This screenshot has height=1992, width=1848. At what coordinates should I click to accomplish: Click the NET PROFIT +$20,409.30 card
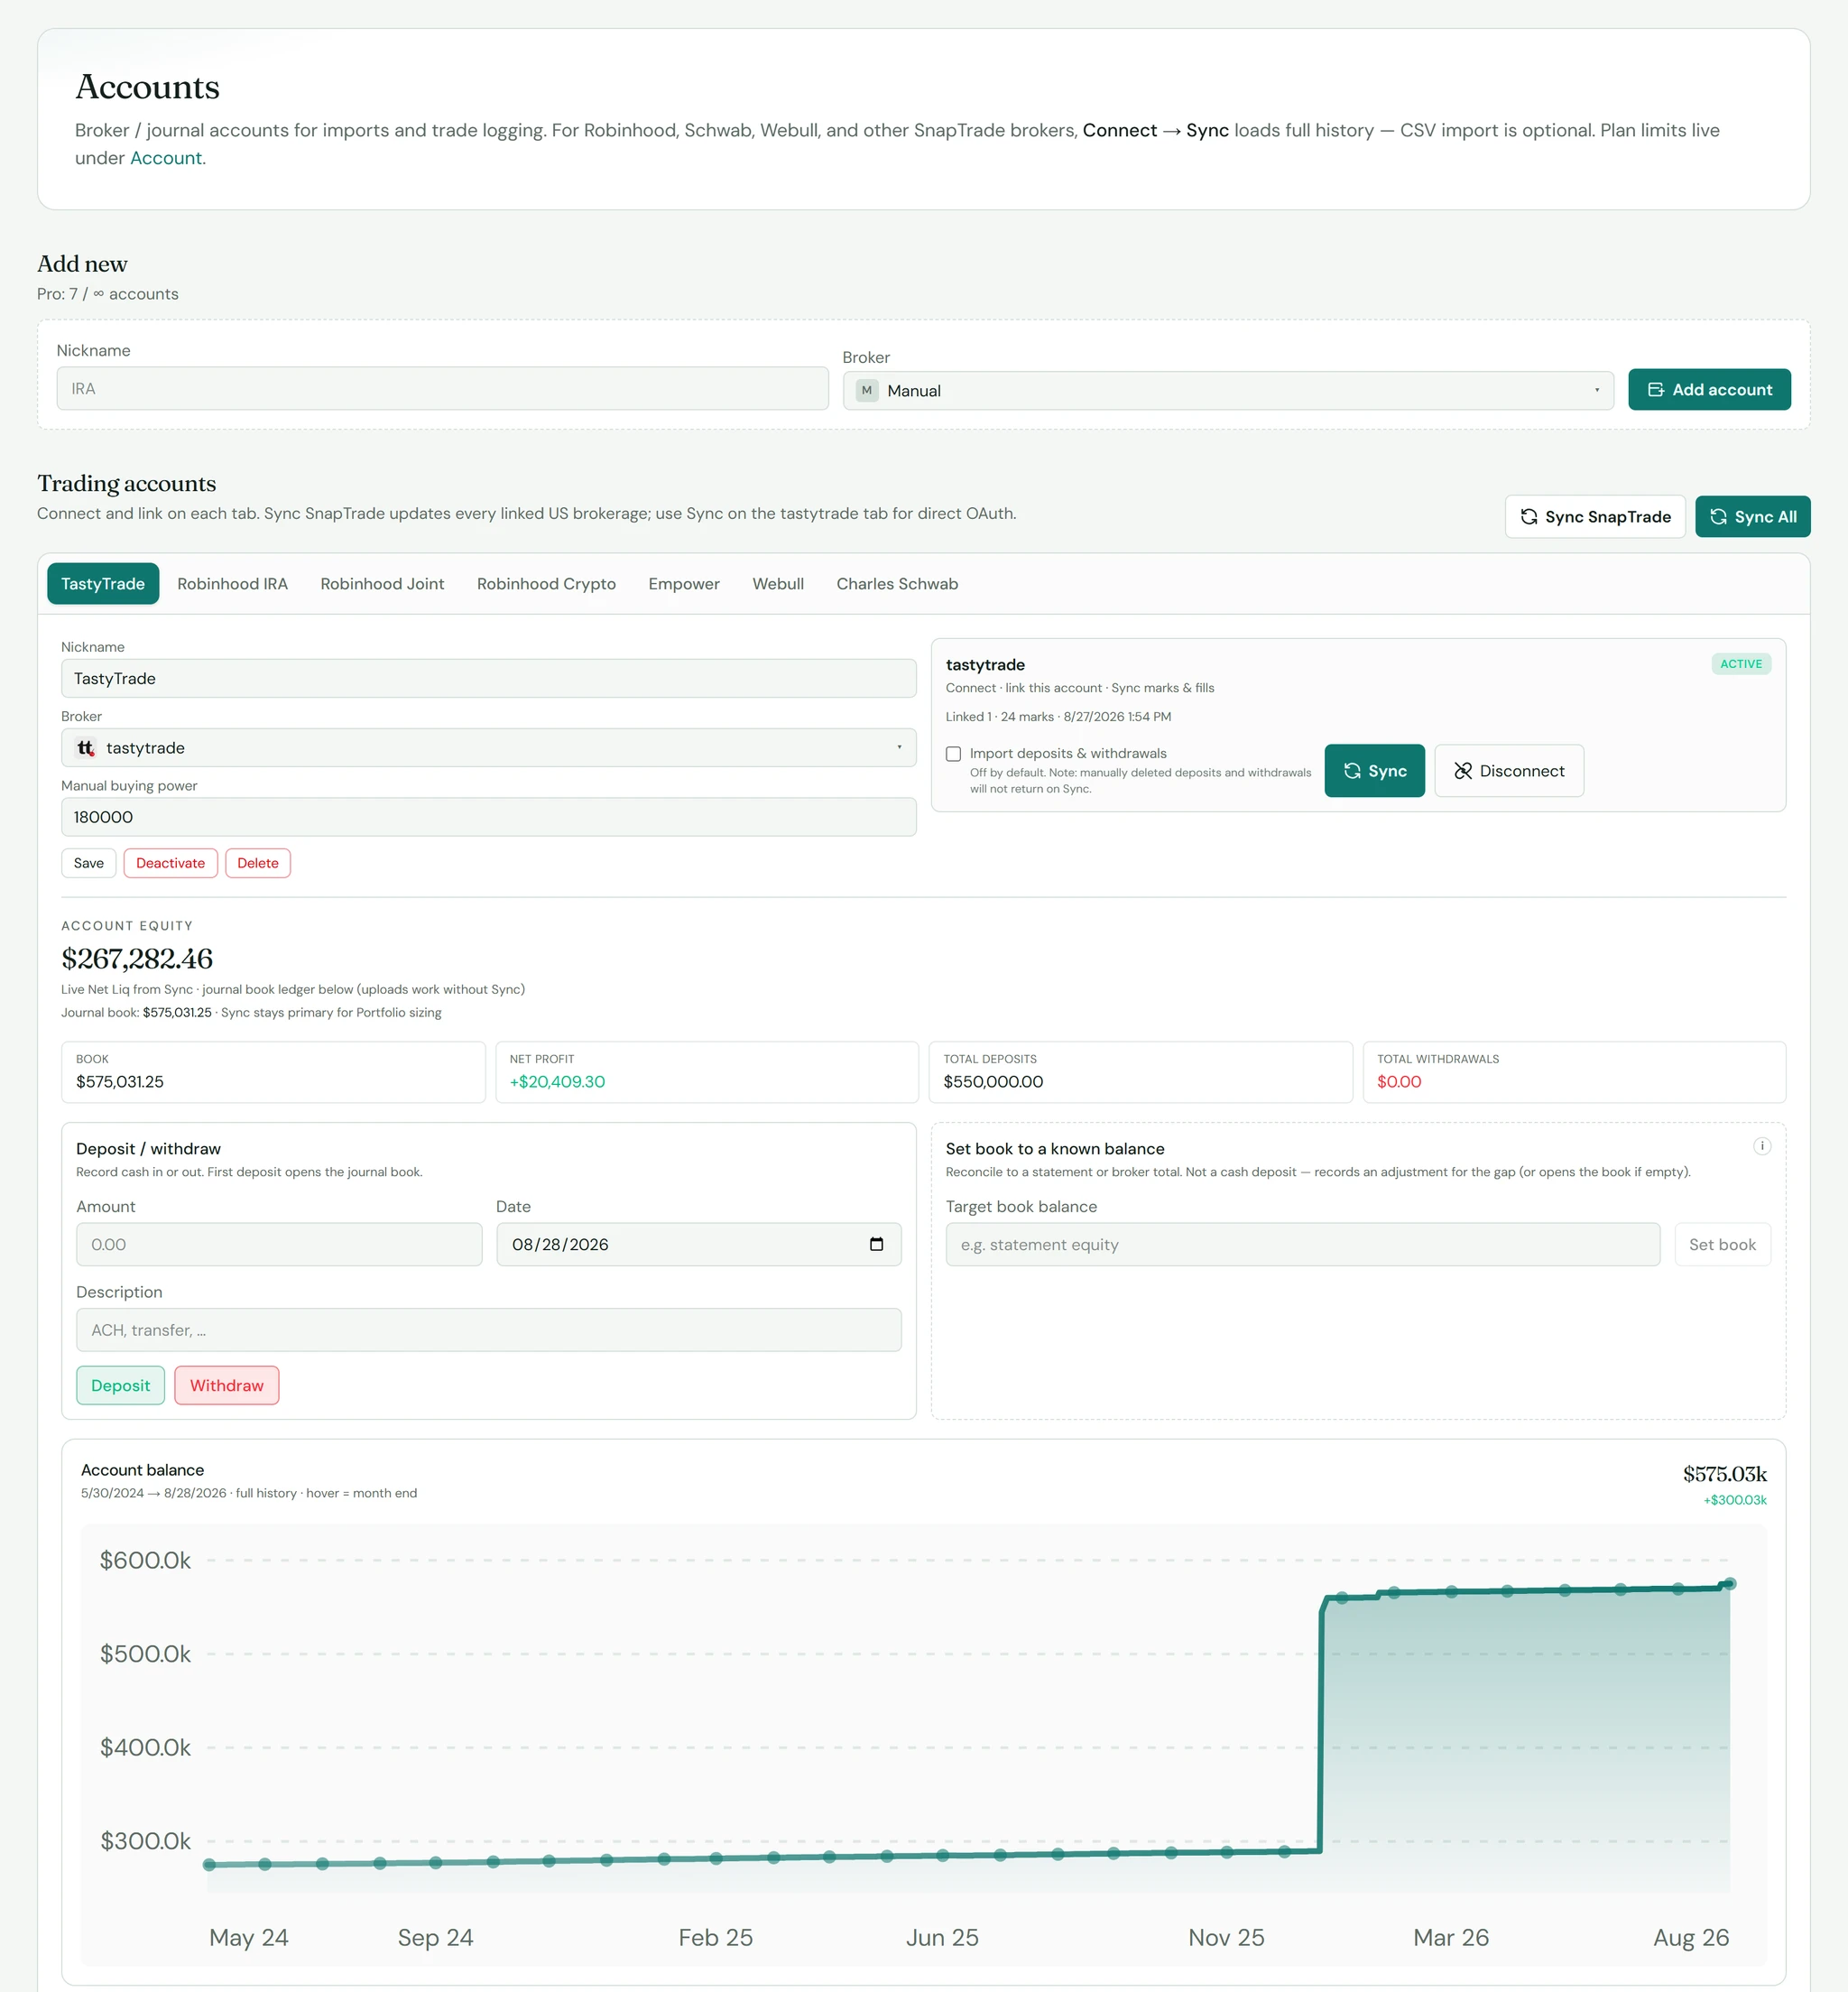tap(706, 1072)
